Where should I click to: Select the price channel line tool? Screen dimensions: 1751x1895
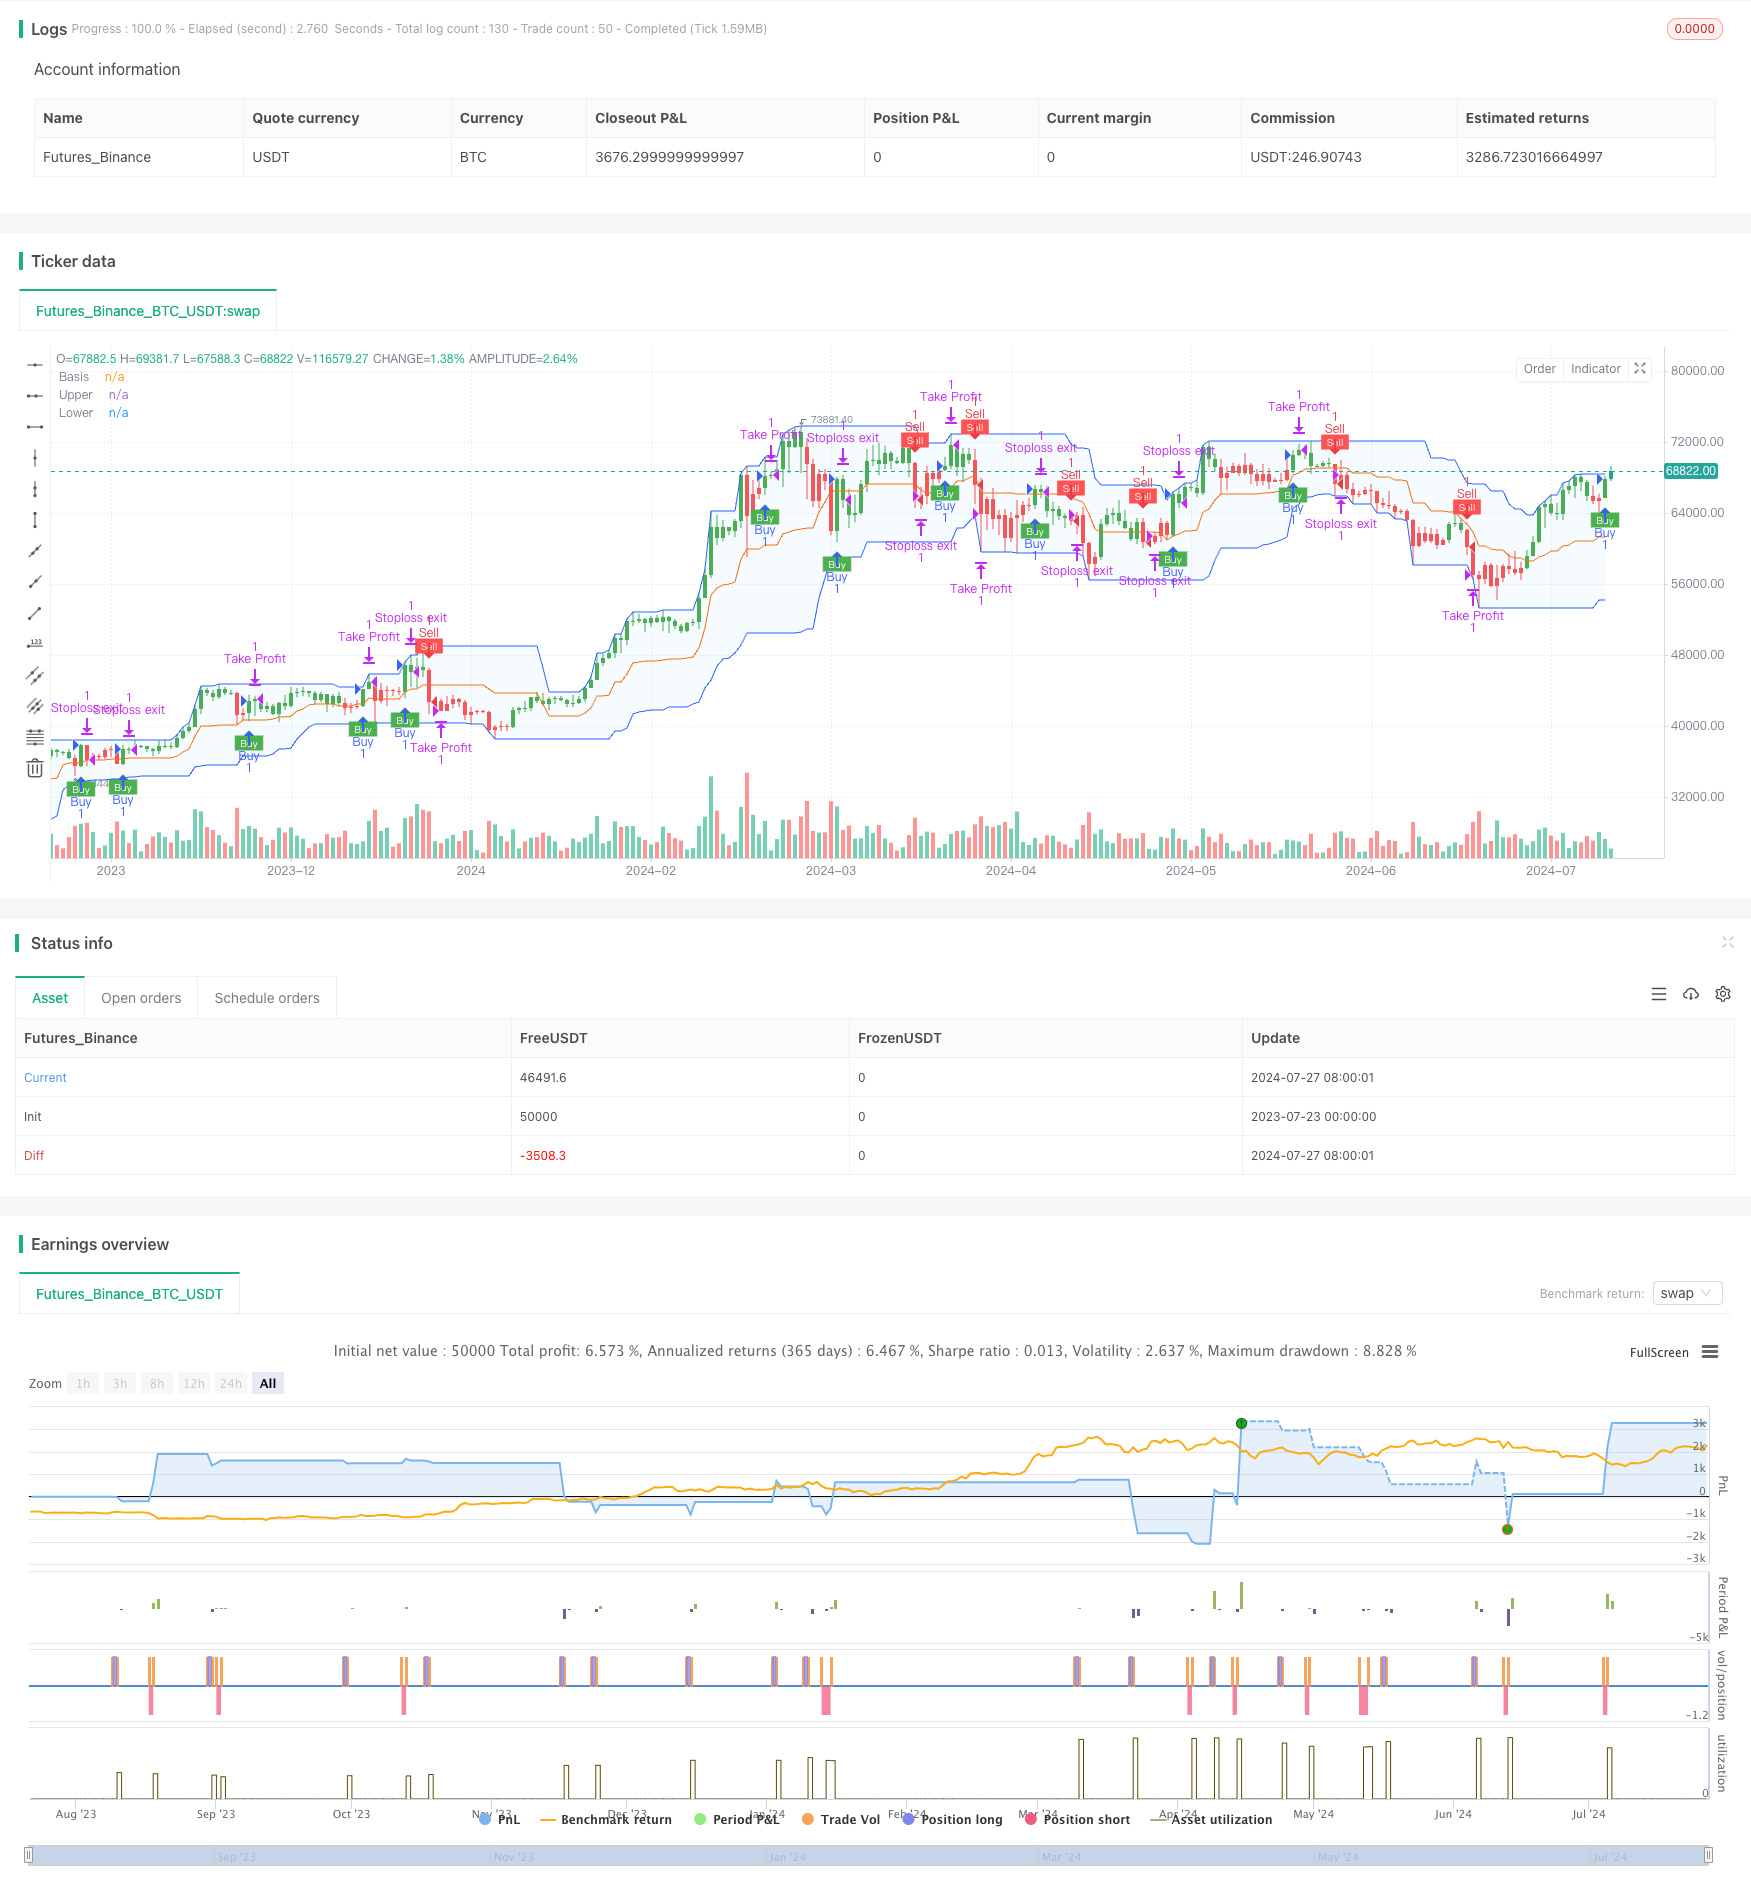(35, 675)
